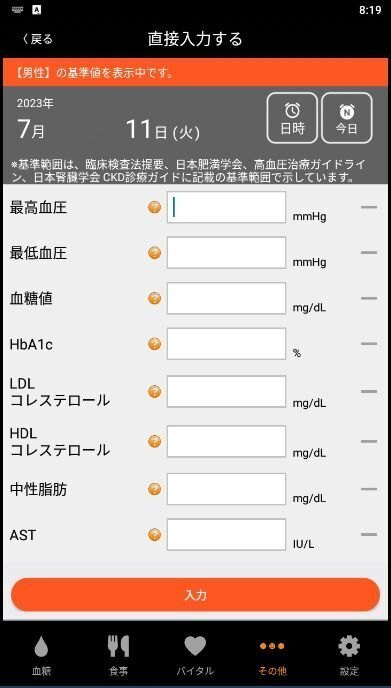The image size is (391, 688).
Task: Tap help icon beside 最低血圧
Action: coord(154,253)
